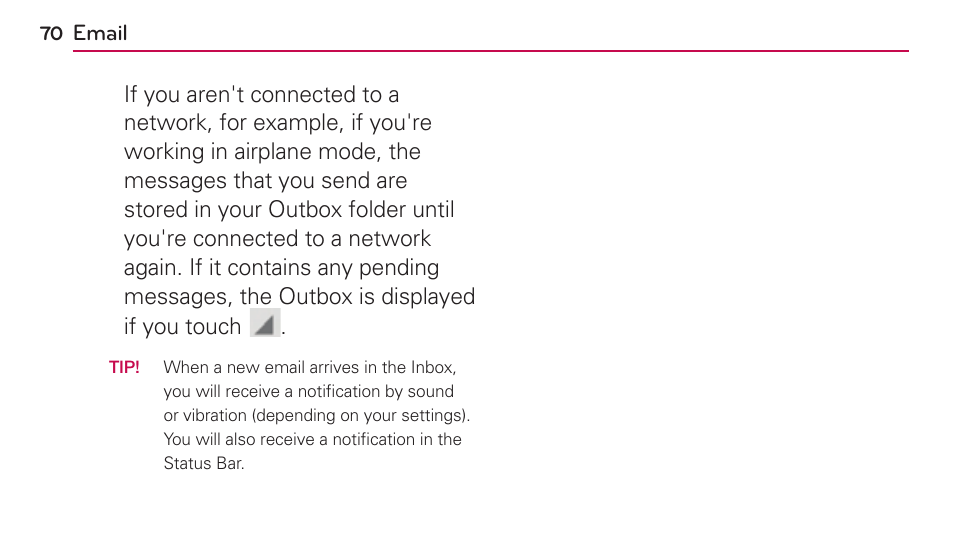The width and height of the screenshot is (954, 546).
Task: Click the words "Status Bar." in tip
Action: tap(204, 463)
